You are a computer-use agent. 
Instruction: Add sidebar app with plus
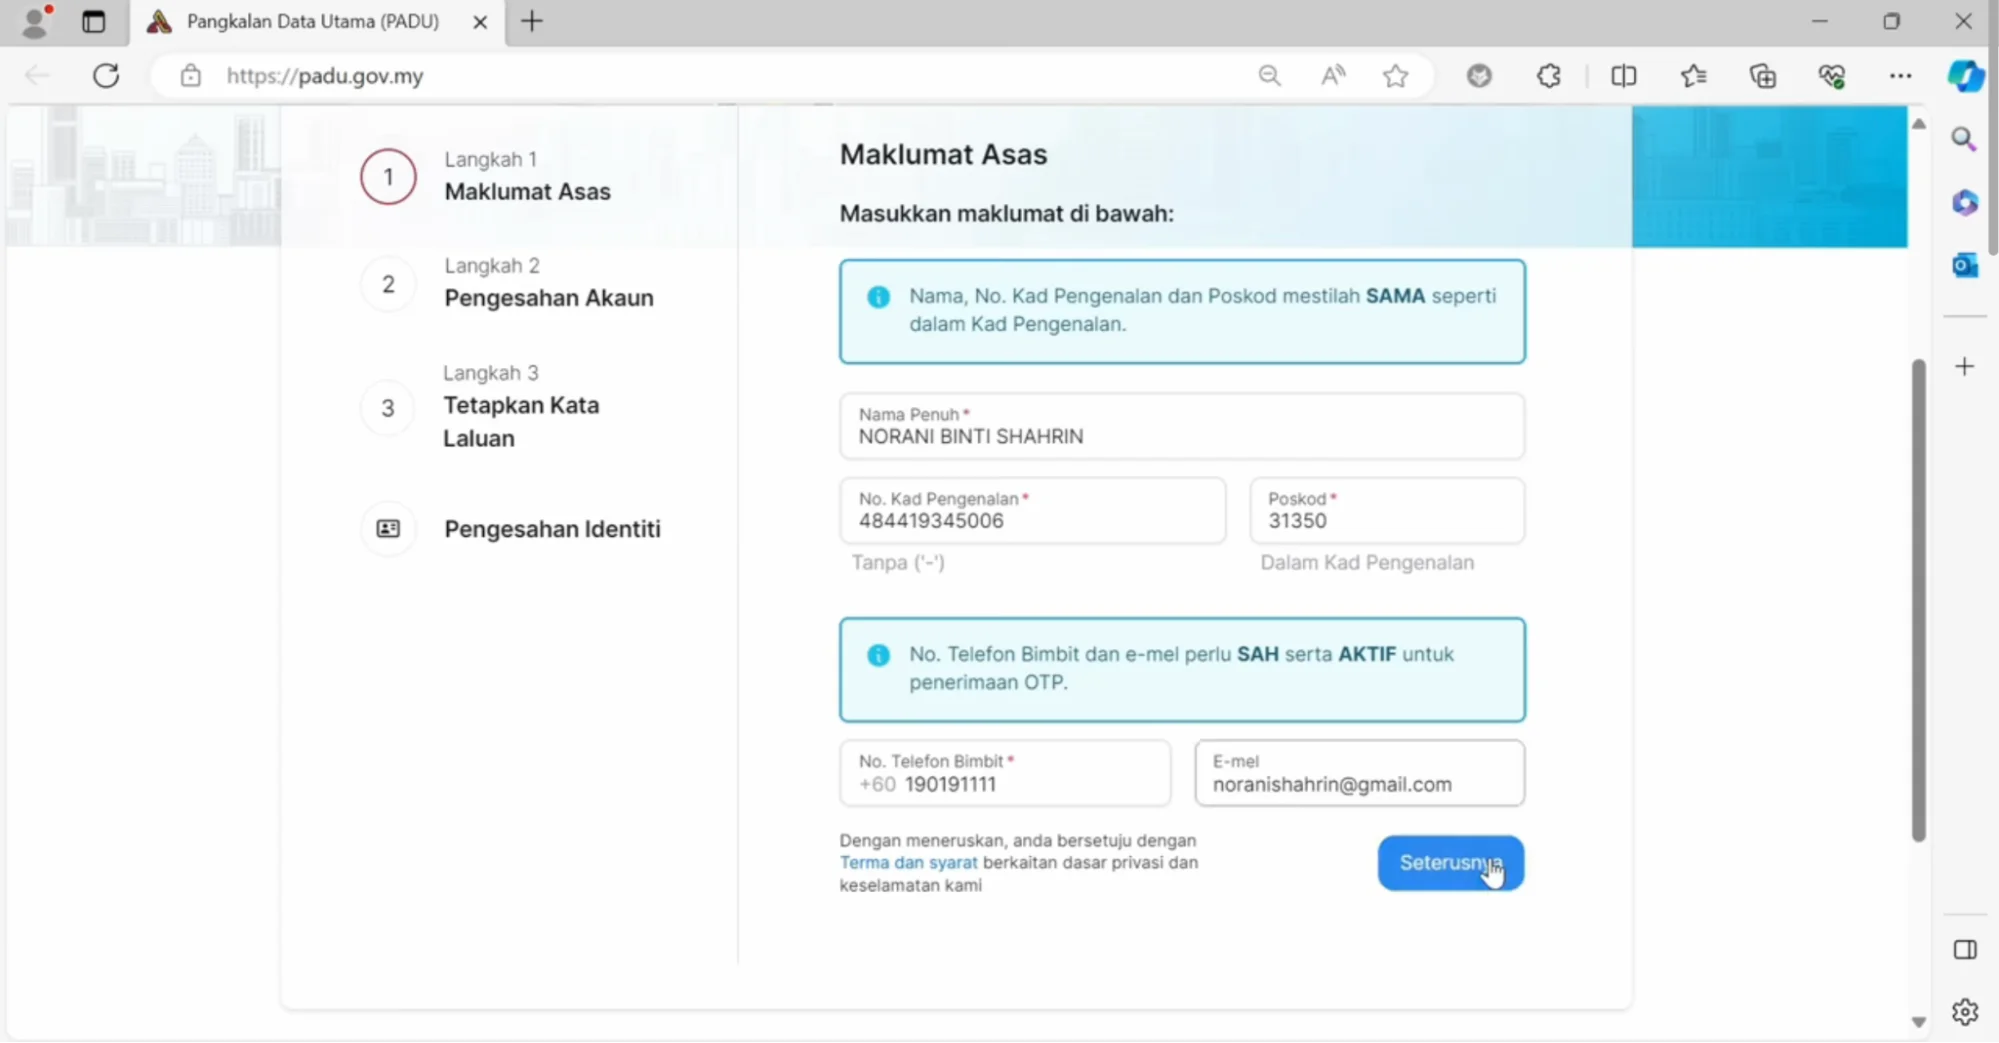[x=1965, y=367]
